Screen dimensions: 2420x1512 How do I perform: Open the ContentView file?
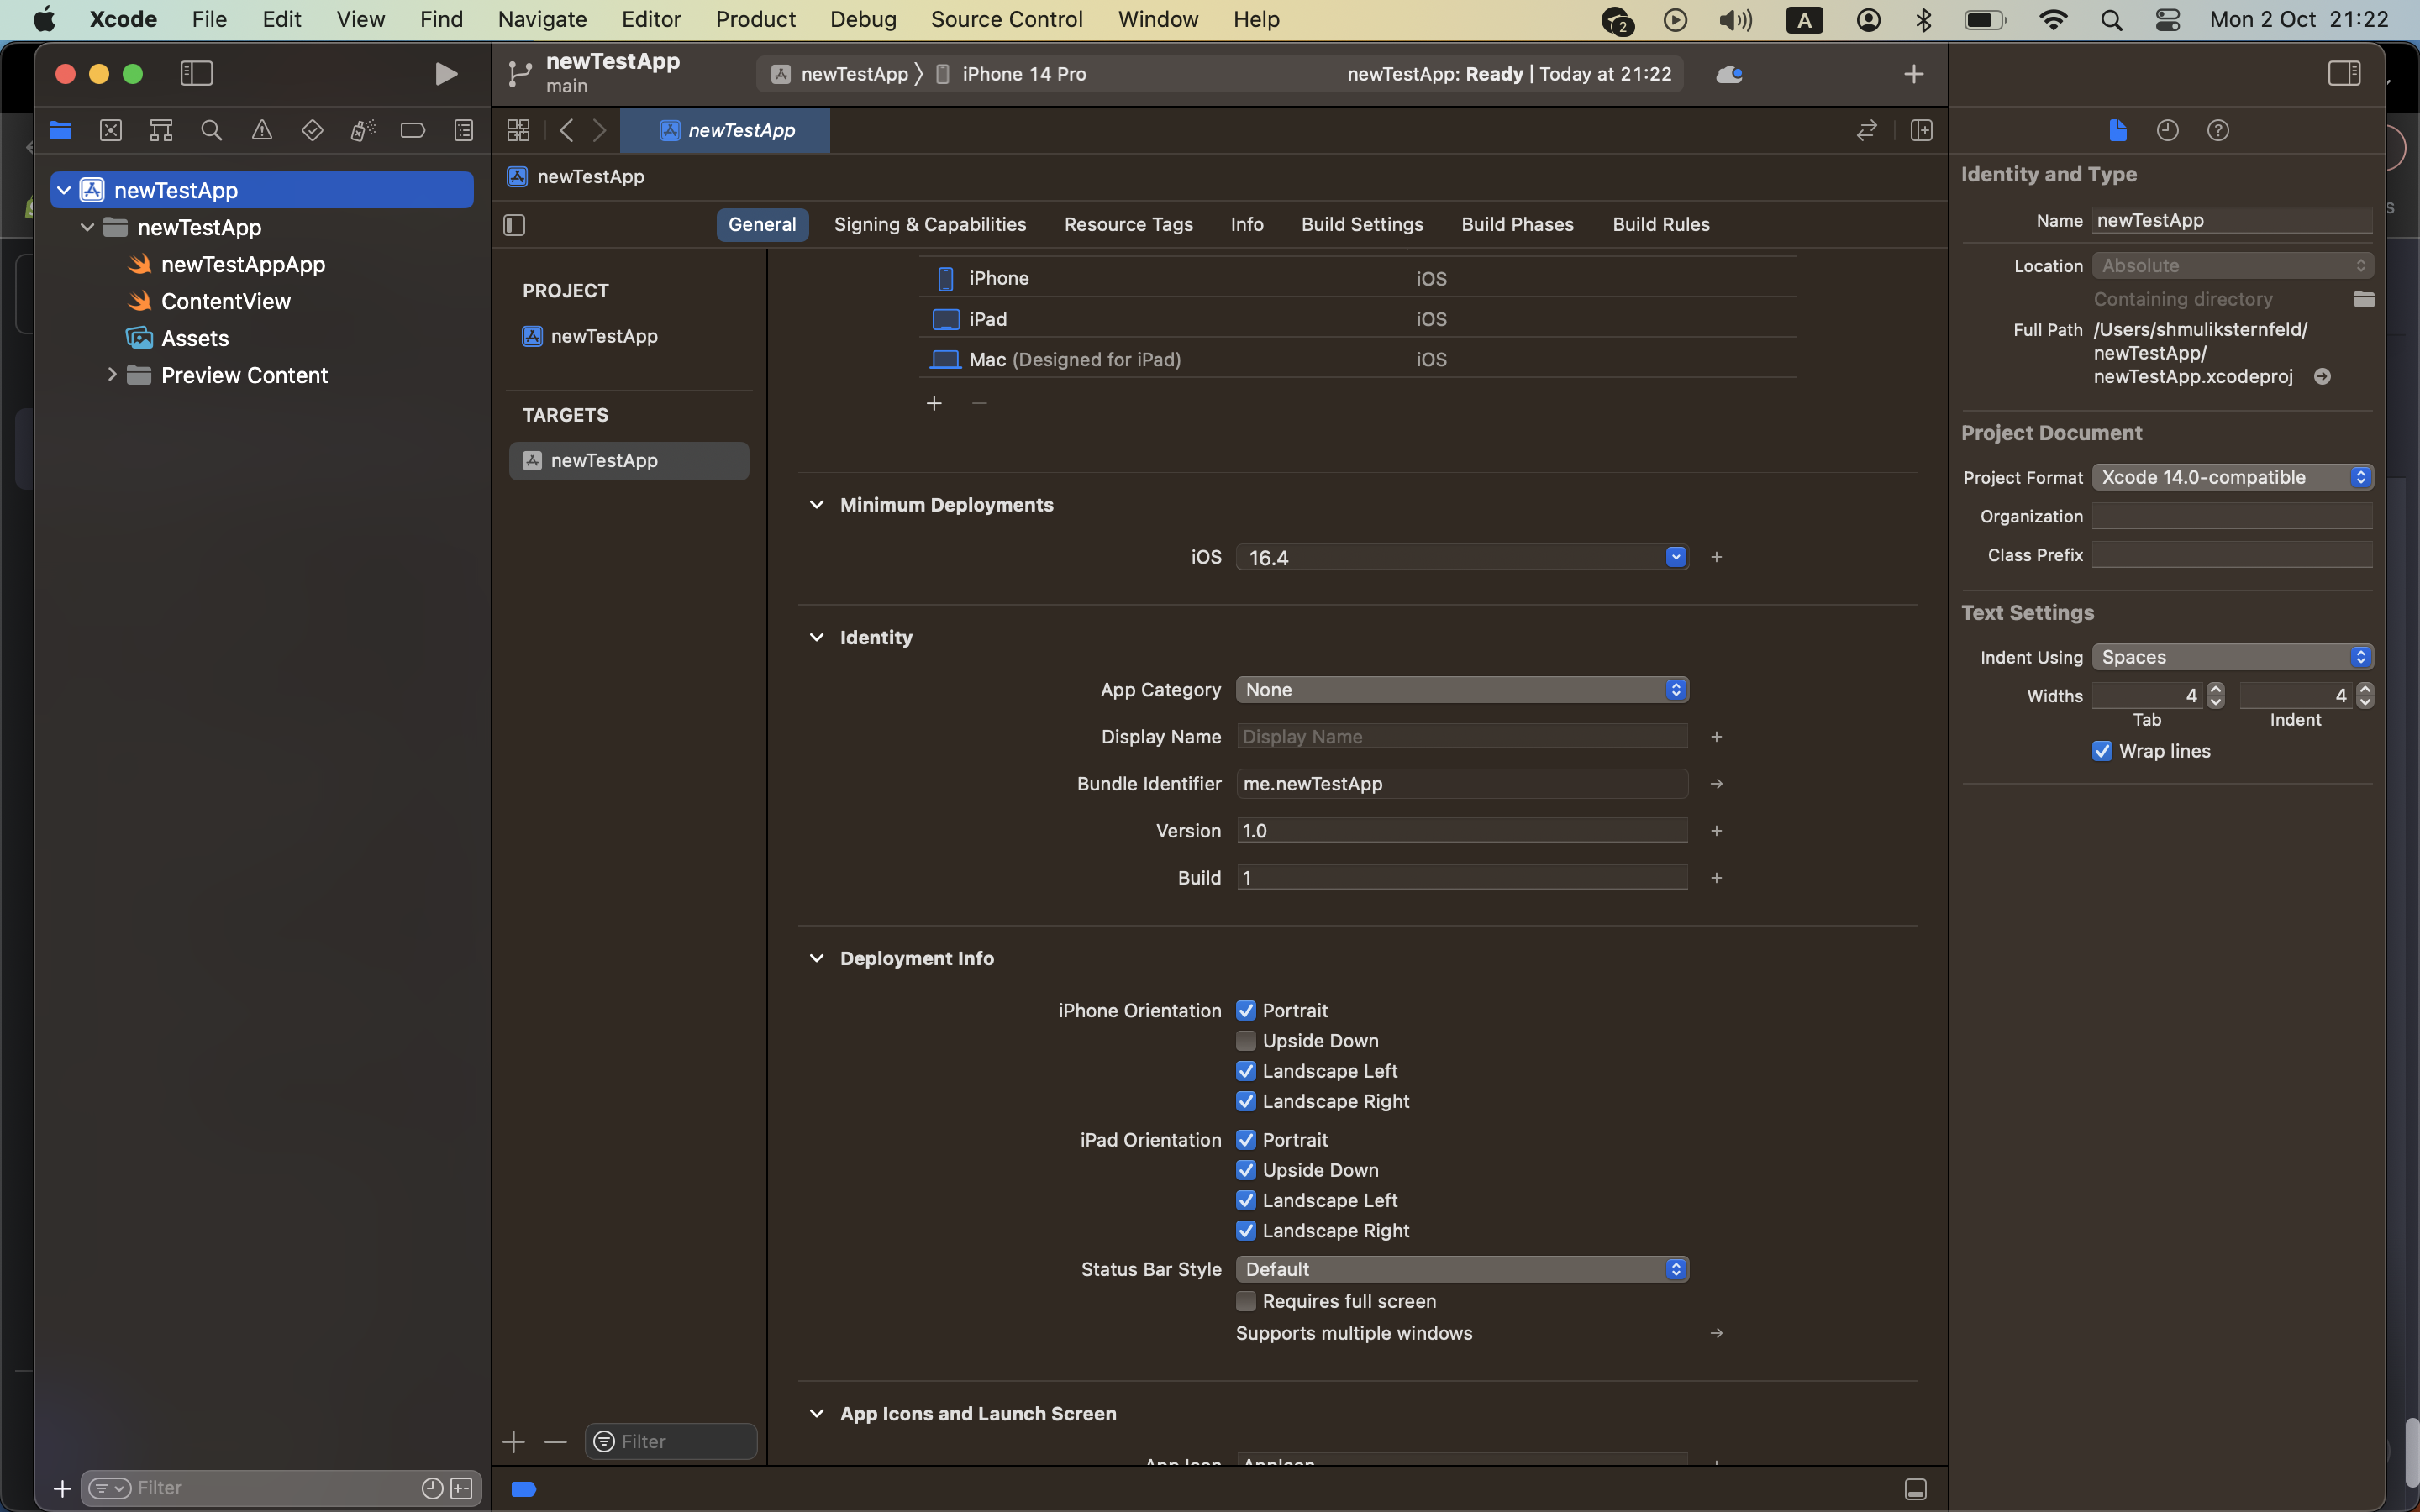coord(225,301)
